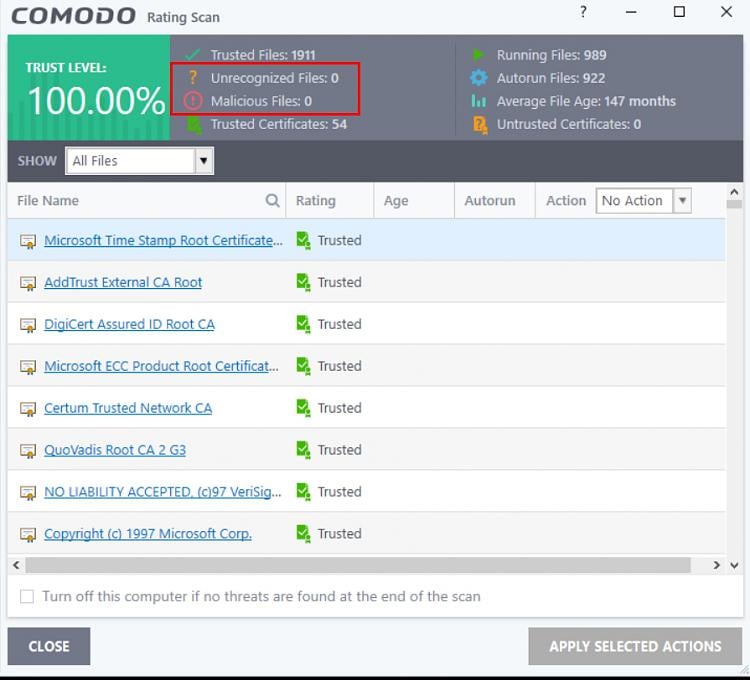Viewport: 750px width, 680px height.
Task: Click Trusted rating icon in AddTrust External row
Action: [303, 282]
